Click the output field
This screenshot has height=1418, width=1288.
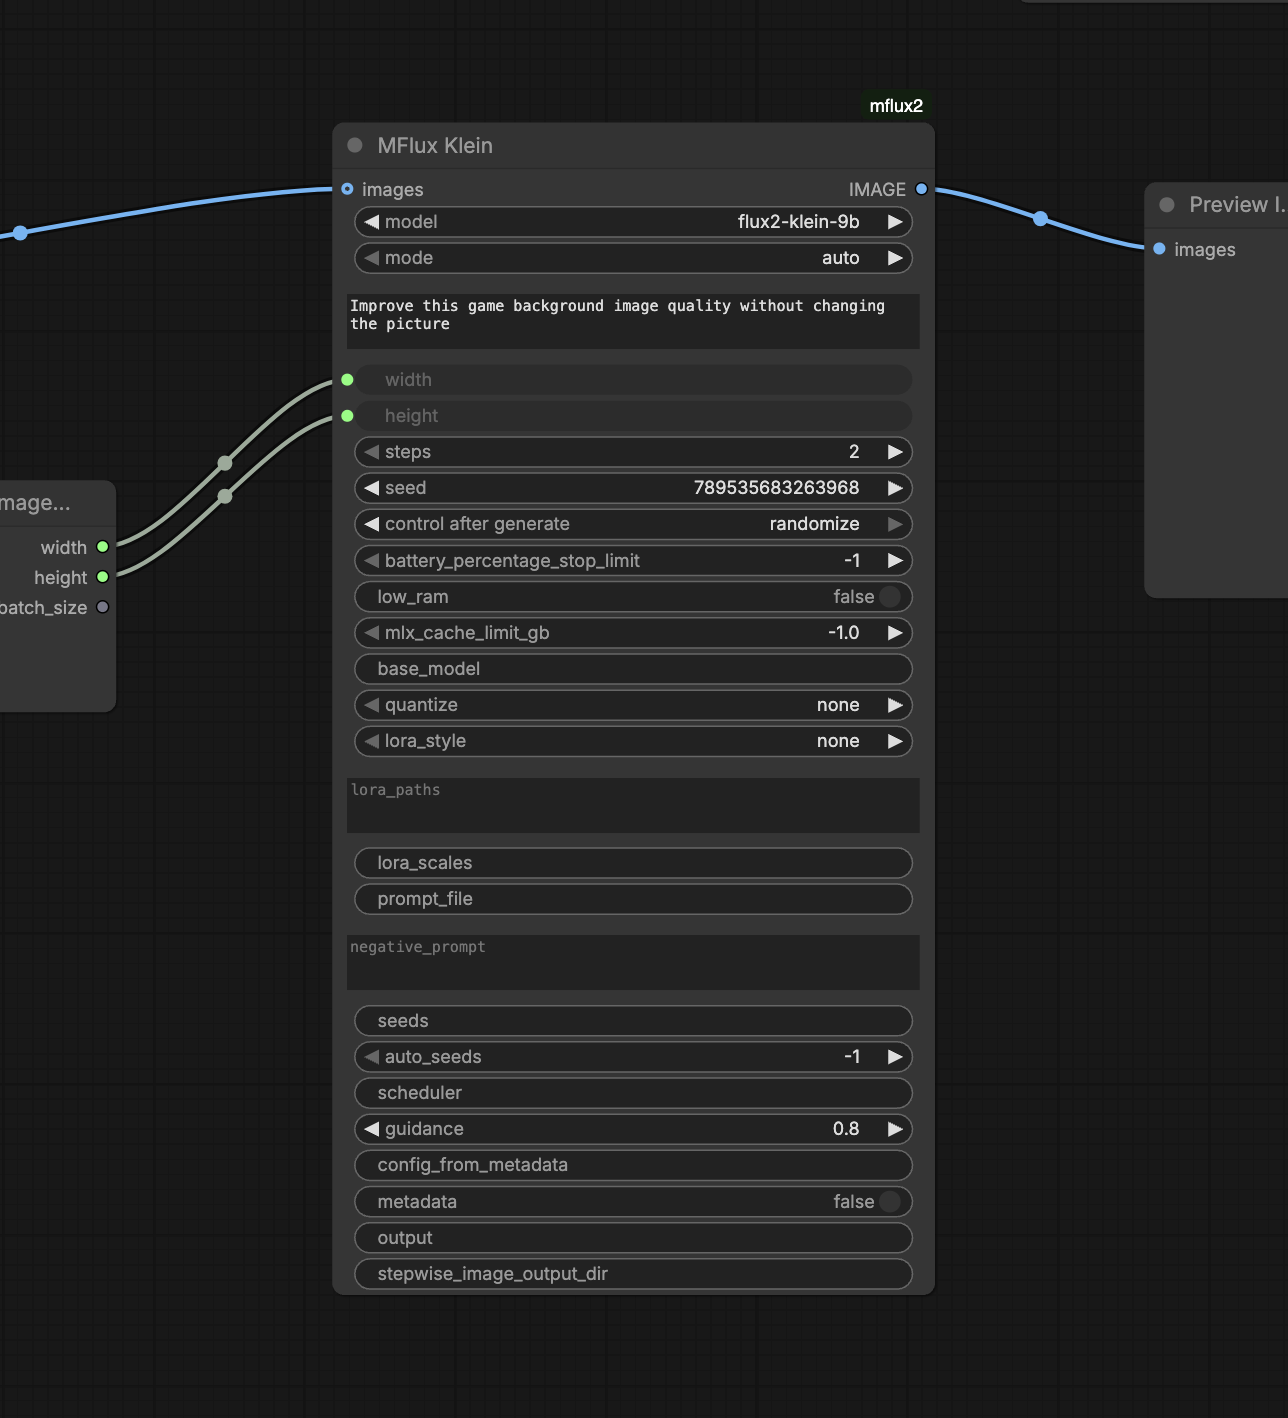pyautogui.click(x=633, y=1238)
